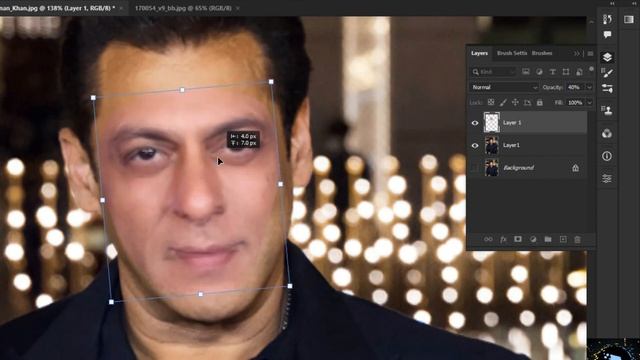Open the Comments speech-bubble panel icon
The height and width of the screenshot is (360, 640).
pyautogui.click(x=607, y=35)
